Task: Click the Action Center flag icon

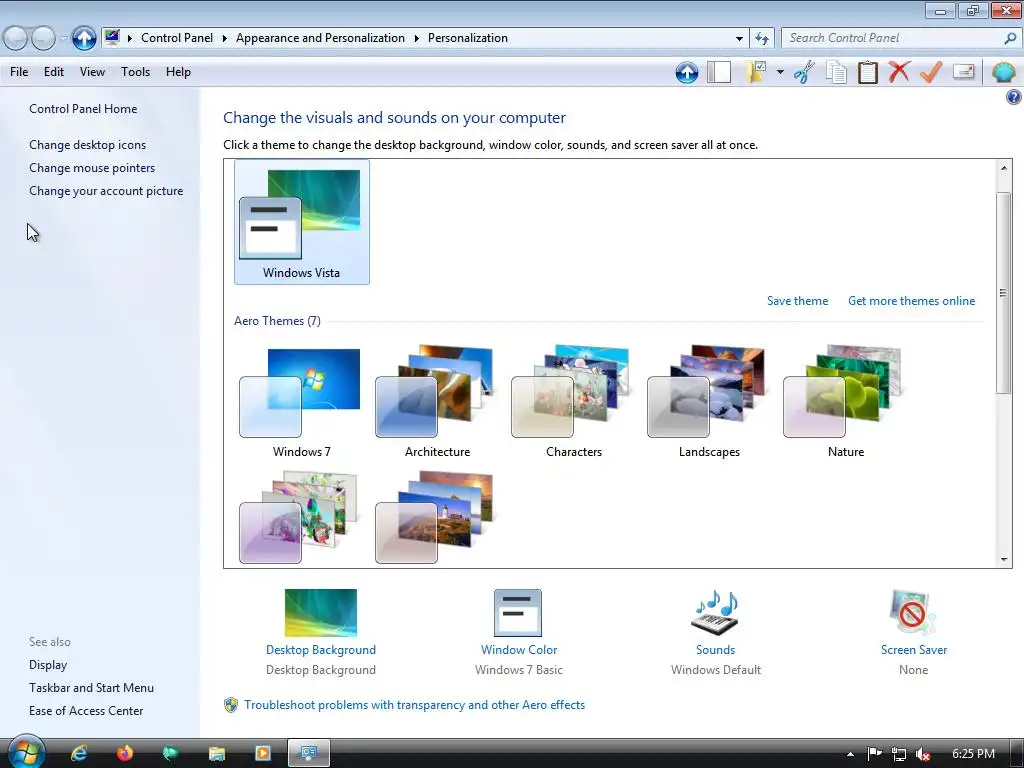Action: click(x=874, y=754)
